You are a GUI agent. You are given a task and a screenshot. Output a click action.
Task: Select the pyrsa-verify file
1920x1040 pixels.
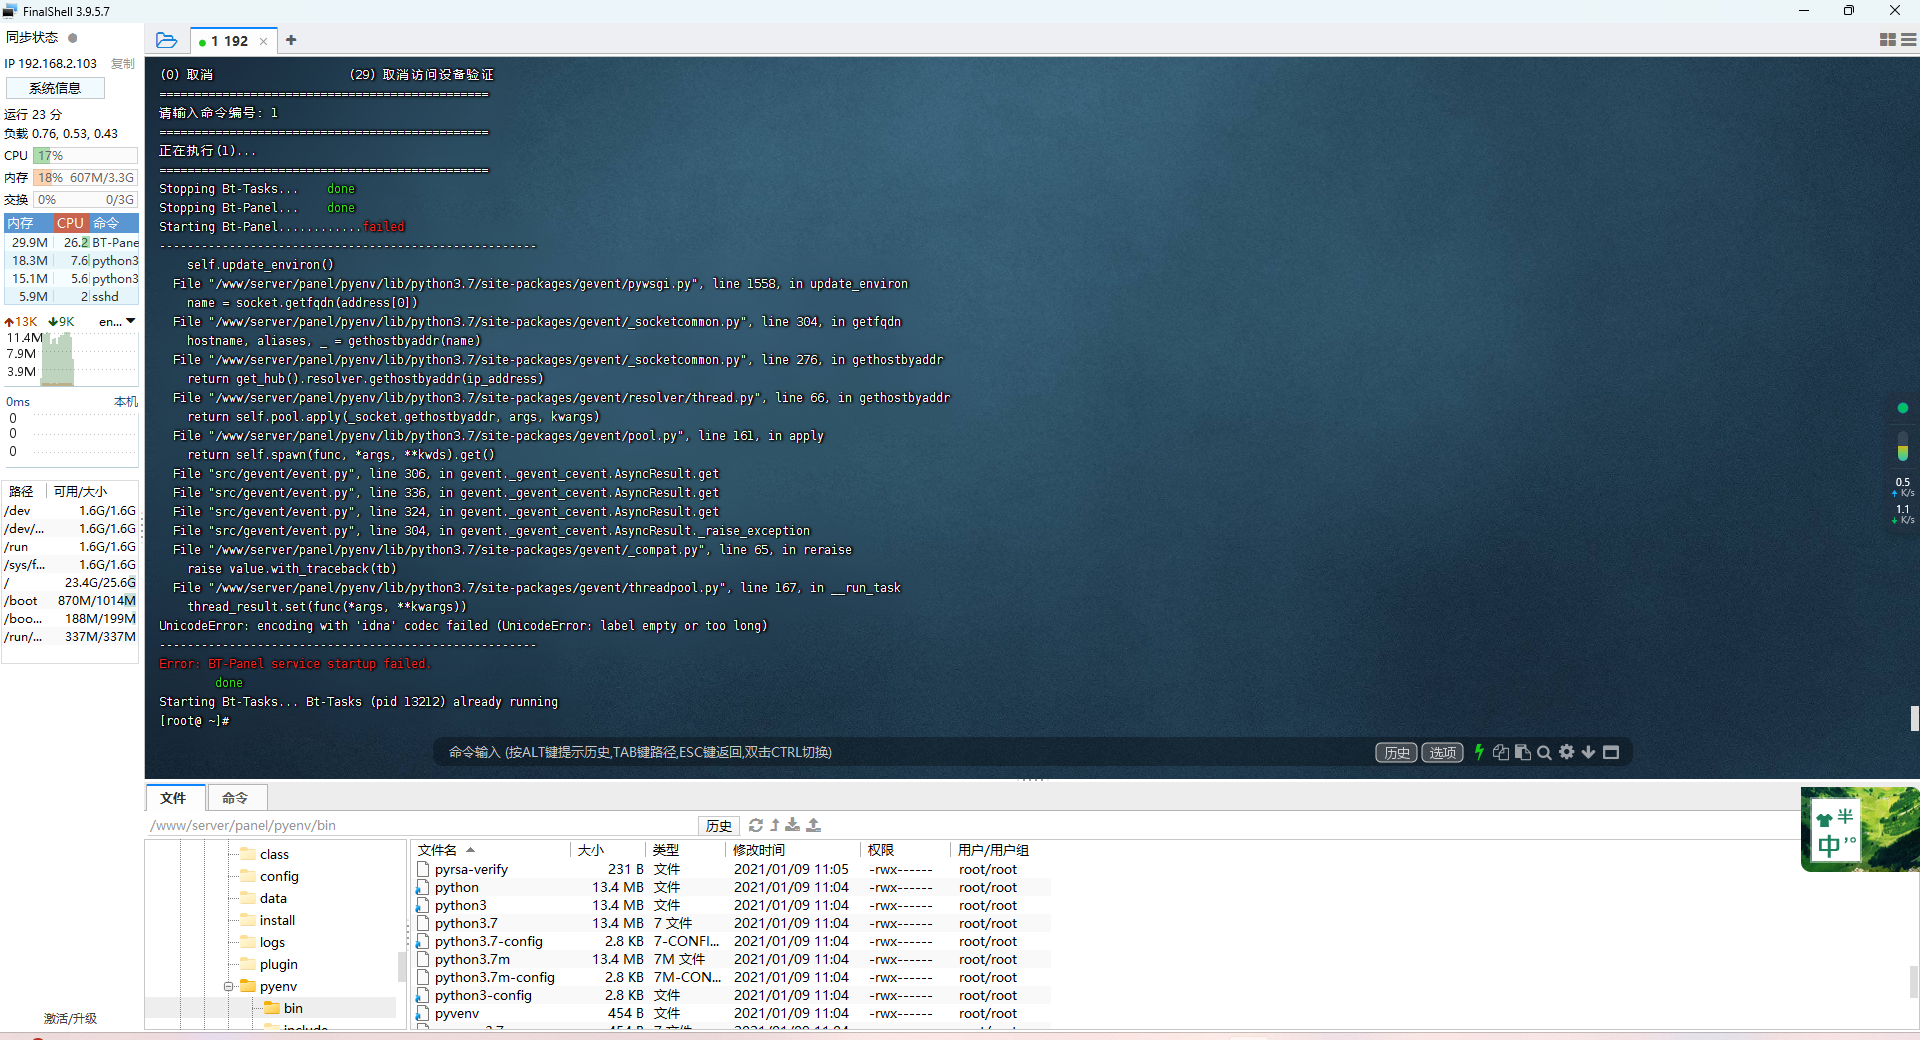click(x=732, y=869)
